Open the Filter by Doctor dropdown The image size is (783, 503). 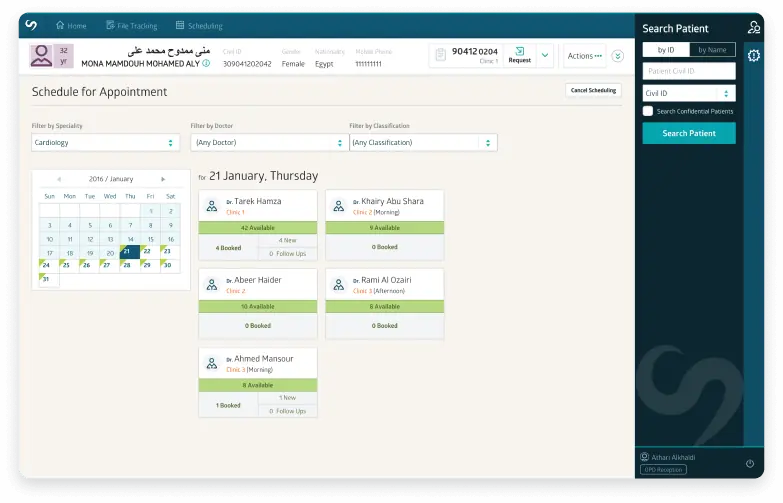coord(269,142)
